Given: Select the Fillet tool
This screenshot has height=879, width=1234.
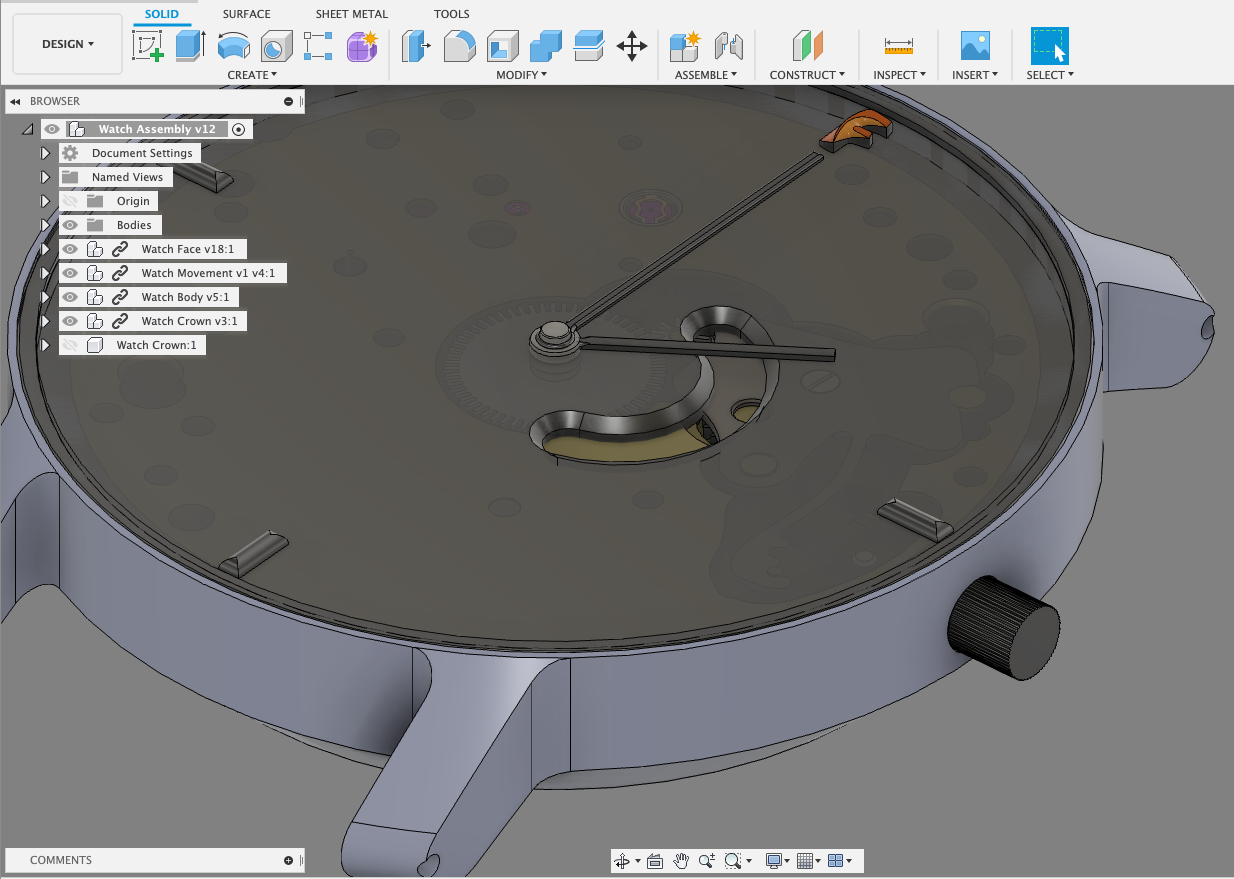Looking at the screenshot, I should [x=459, y=46].
